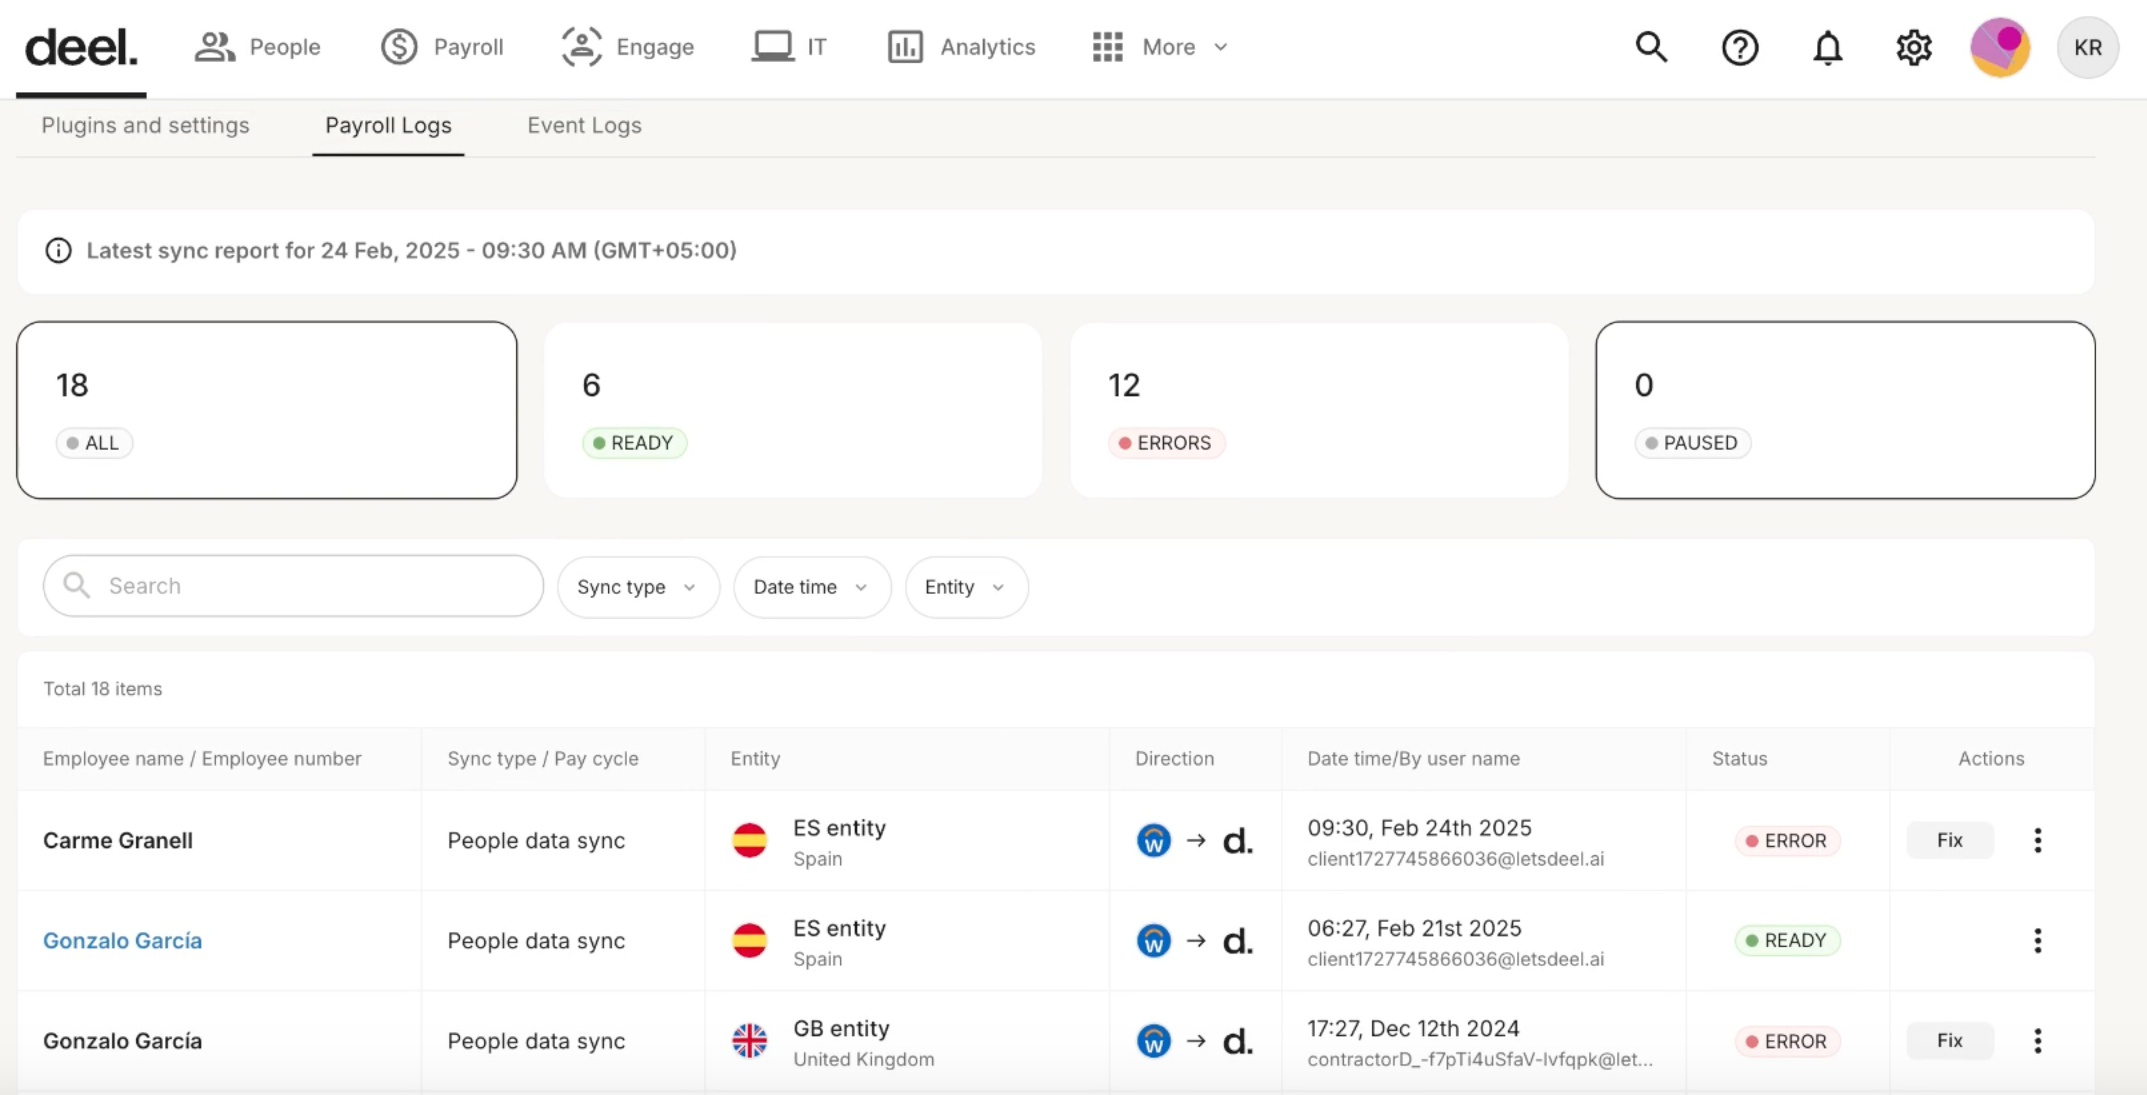Viewport: 2147px width, 1095px height.
Task: Click the ERROR badge for Carme Granell
Action: tap(1787, 840)
